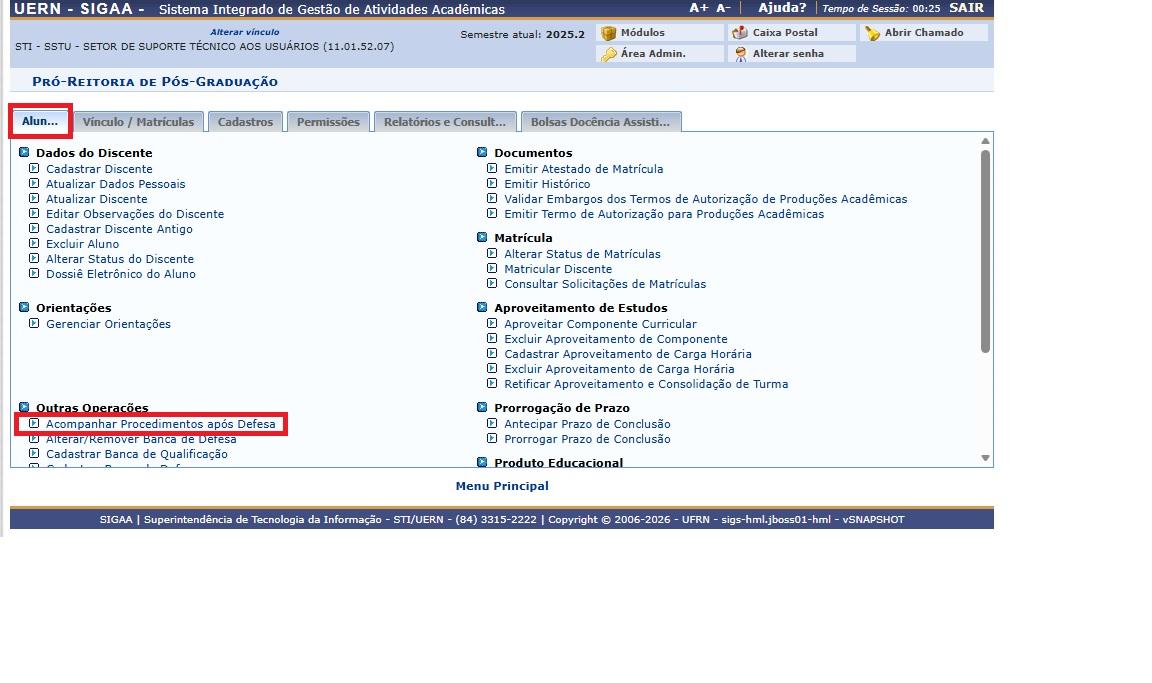The width and height of the screenshot is (1152, 683).
Task: Click the Alterar senha user icon
Action: point(740,54)
